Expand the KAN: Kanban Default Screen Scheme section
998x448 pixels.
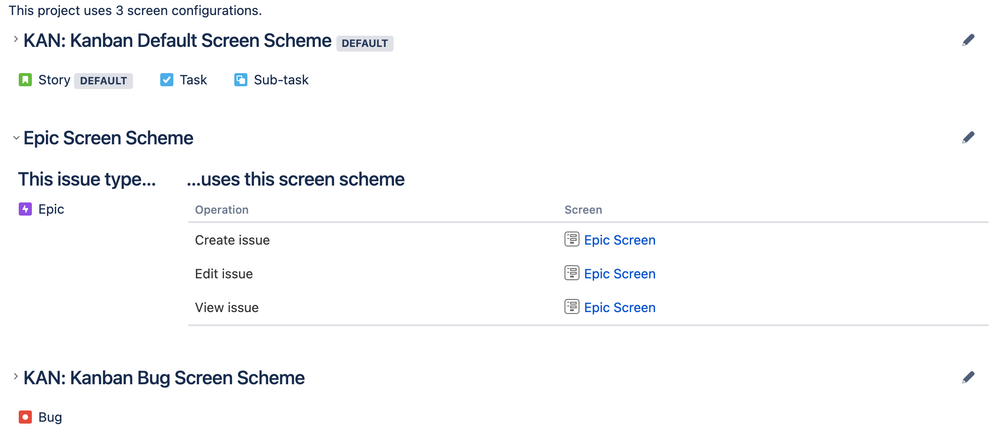tap(16, 39)
